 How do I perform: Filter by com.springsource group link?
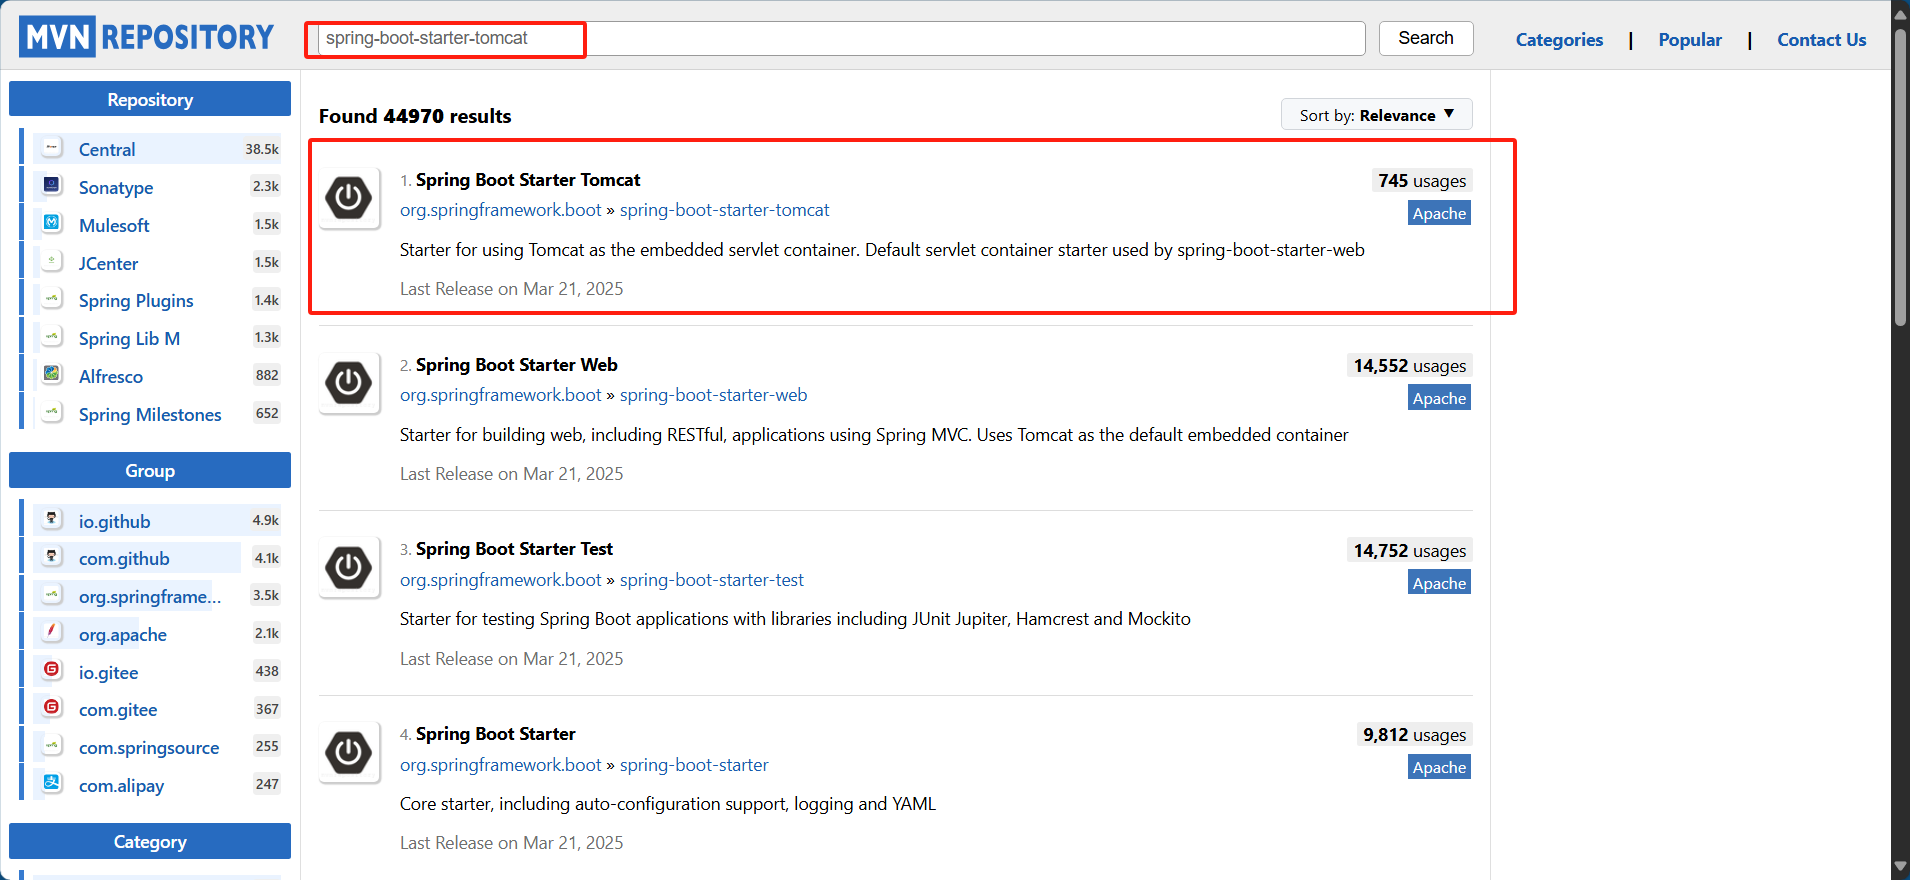[149, 747]
